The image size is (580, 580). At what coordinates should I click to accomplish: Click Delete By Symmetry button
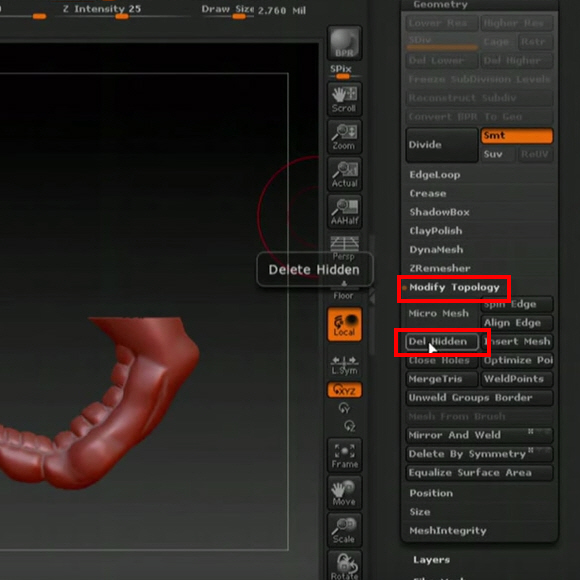(x=479, y=454)
